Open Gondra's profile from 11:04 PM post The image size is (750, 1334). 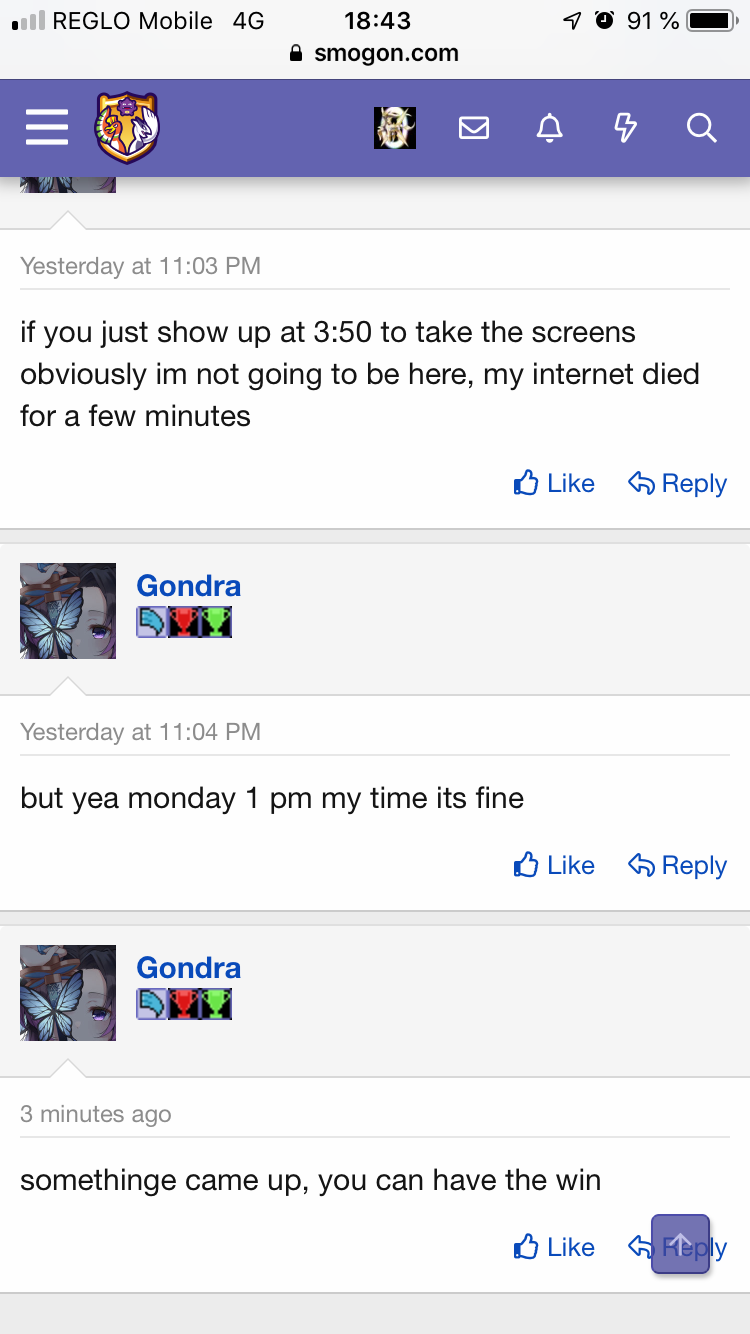point(188,586)
